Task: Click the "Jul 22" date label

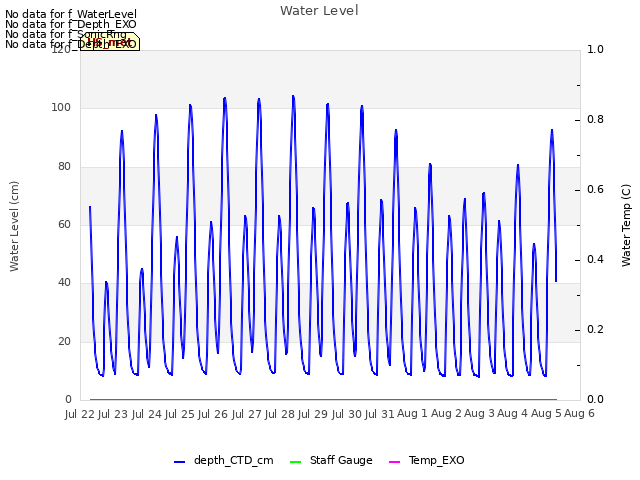Action: click(x=80, y=414)
